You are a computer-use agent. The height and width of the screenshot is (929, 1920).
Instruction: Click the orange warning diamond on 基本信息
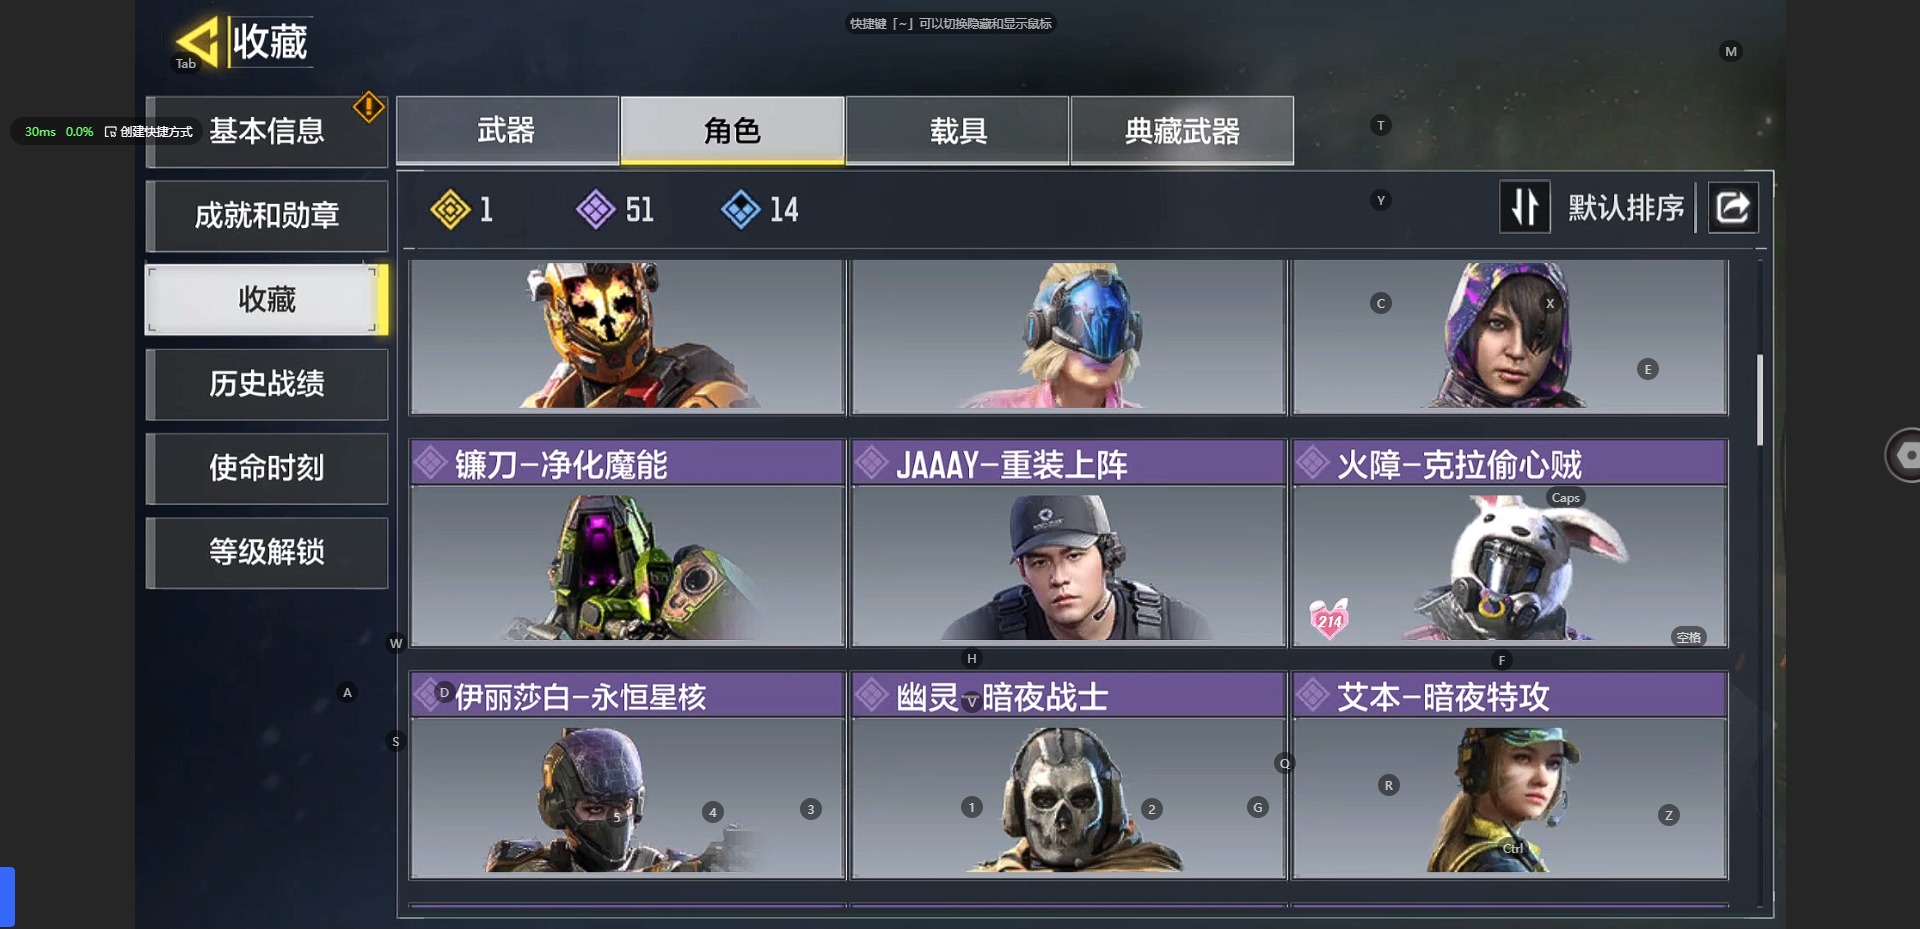[x=369, y=107]
